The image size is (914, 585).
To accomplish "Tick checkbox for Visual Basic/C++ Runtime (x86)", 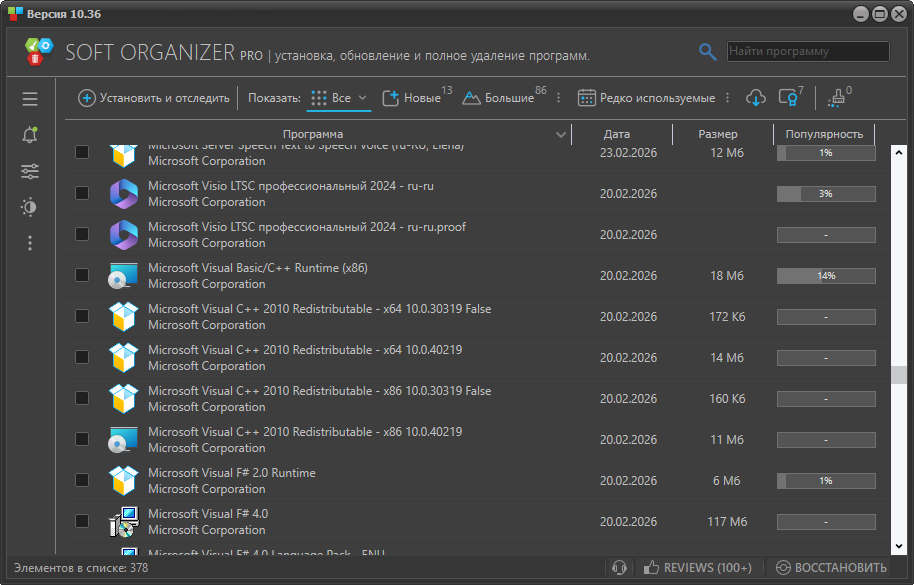I will point(82,275).
